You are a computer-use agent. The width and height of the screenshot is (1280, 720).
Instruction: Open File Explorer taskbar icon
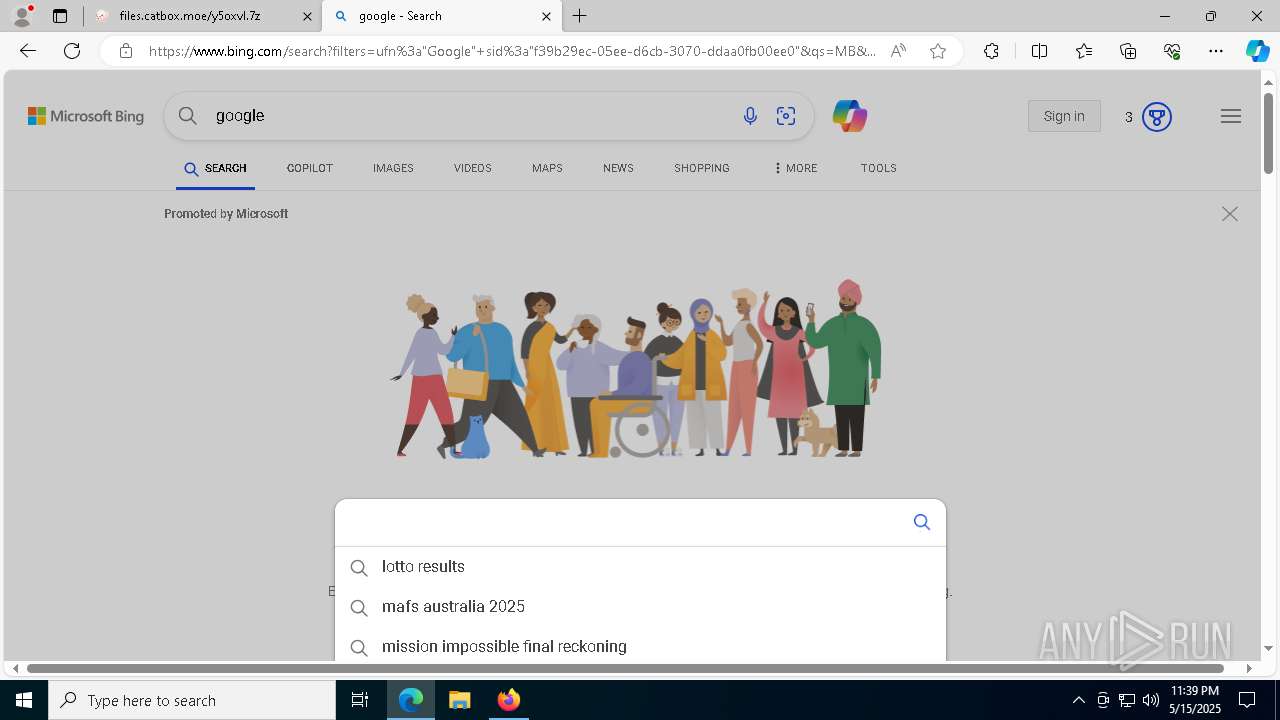point(460,700)
